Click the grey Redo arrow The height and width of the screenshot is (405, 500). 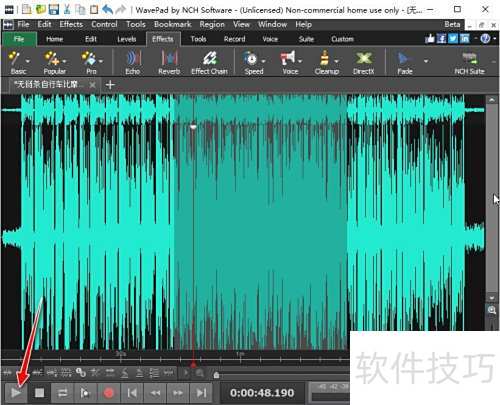121,9
